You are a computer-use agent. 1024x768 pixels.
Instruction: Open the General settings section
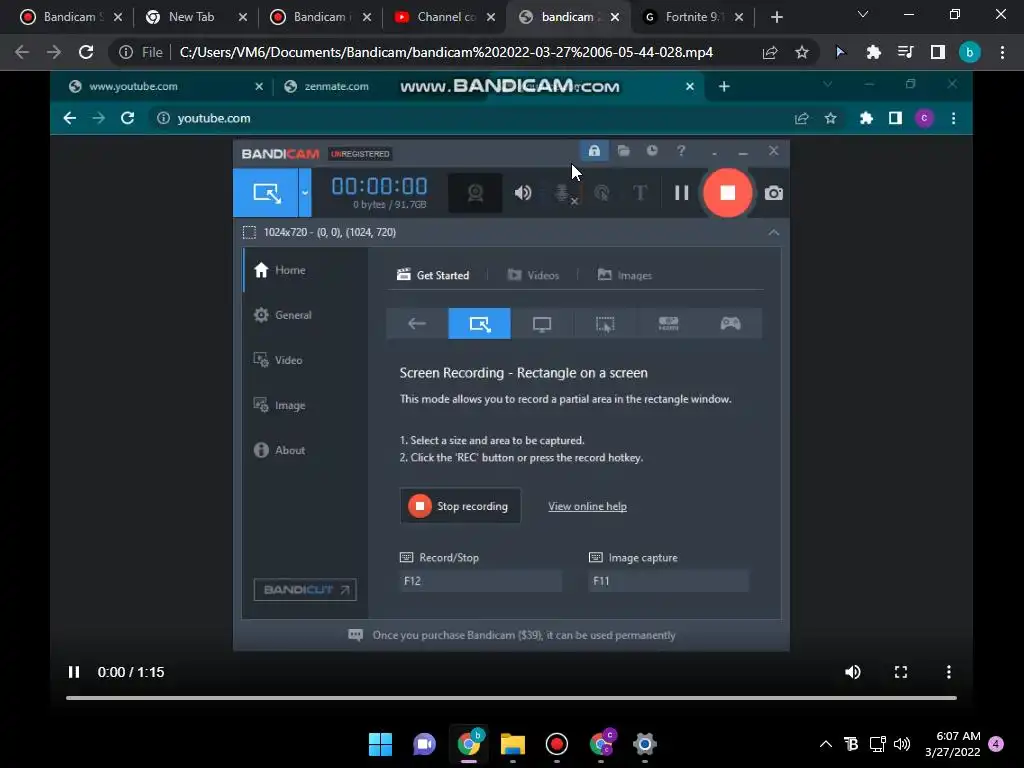282,315
